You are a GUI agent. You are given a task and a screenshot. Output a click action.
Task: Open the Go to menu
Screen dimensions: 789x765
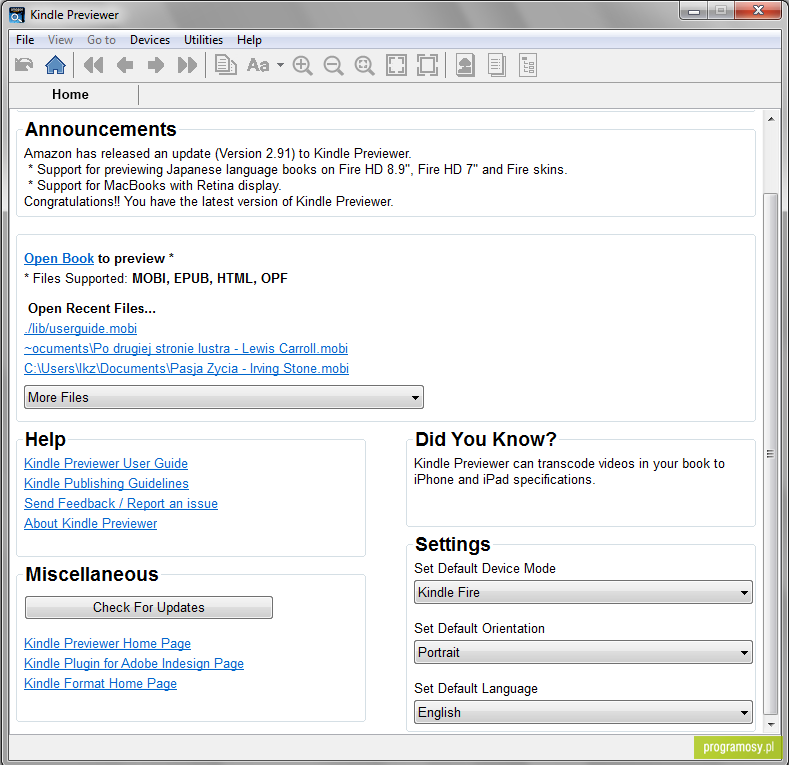(x=102, y=40)
